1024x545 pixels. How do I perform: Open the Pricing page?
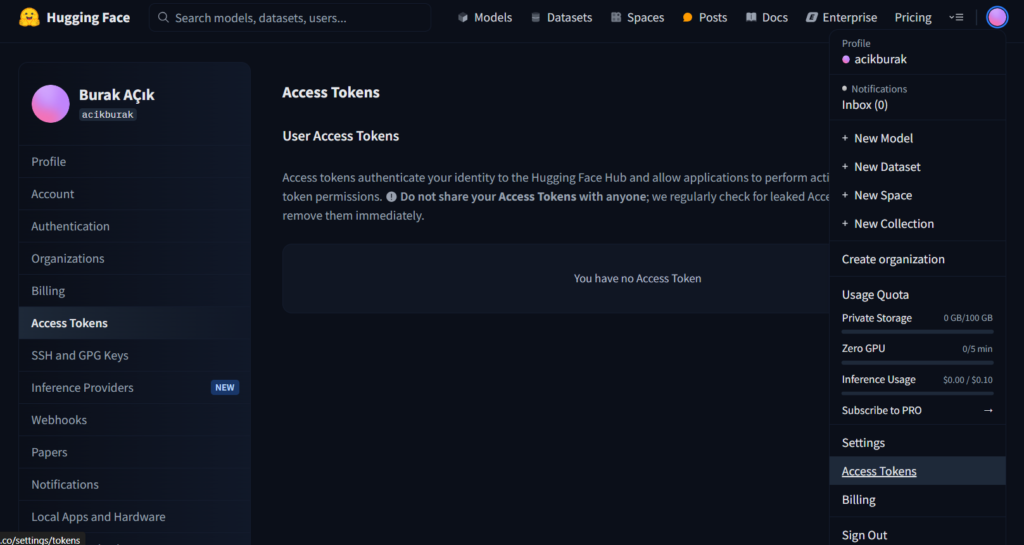(913, 18)
